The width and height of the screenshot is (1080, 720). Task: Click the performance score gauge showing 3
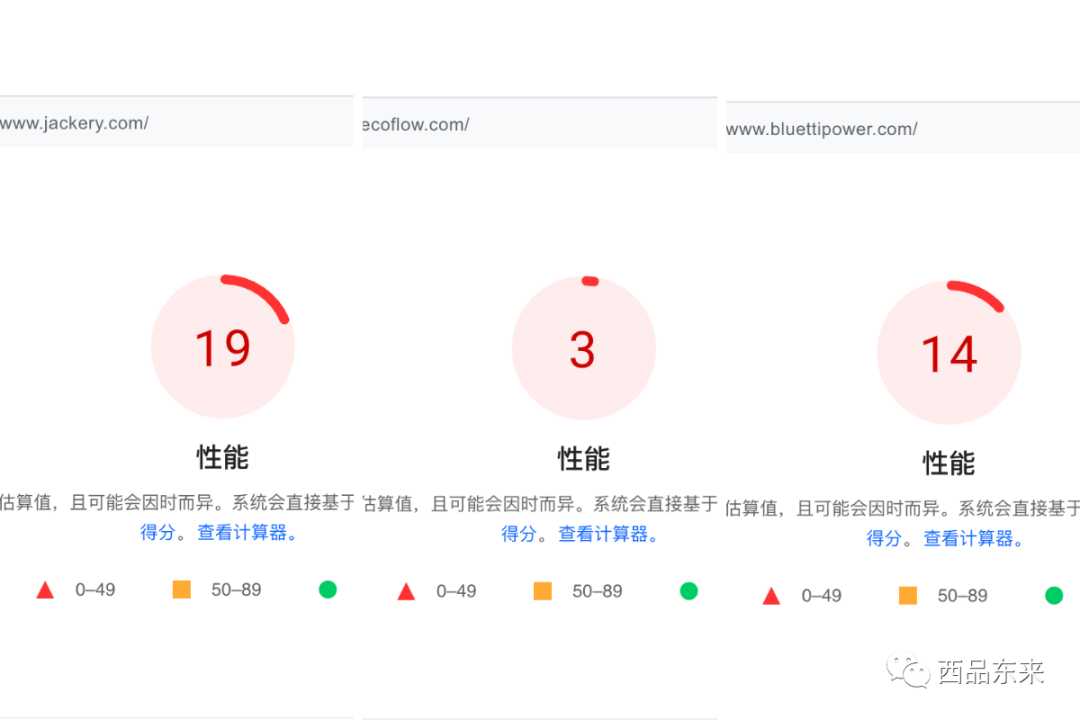(583, 348)
